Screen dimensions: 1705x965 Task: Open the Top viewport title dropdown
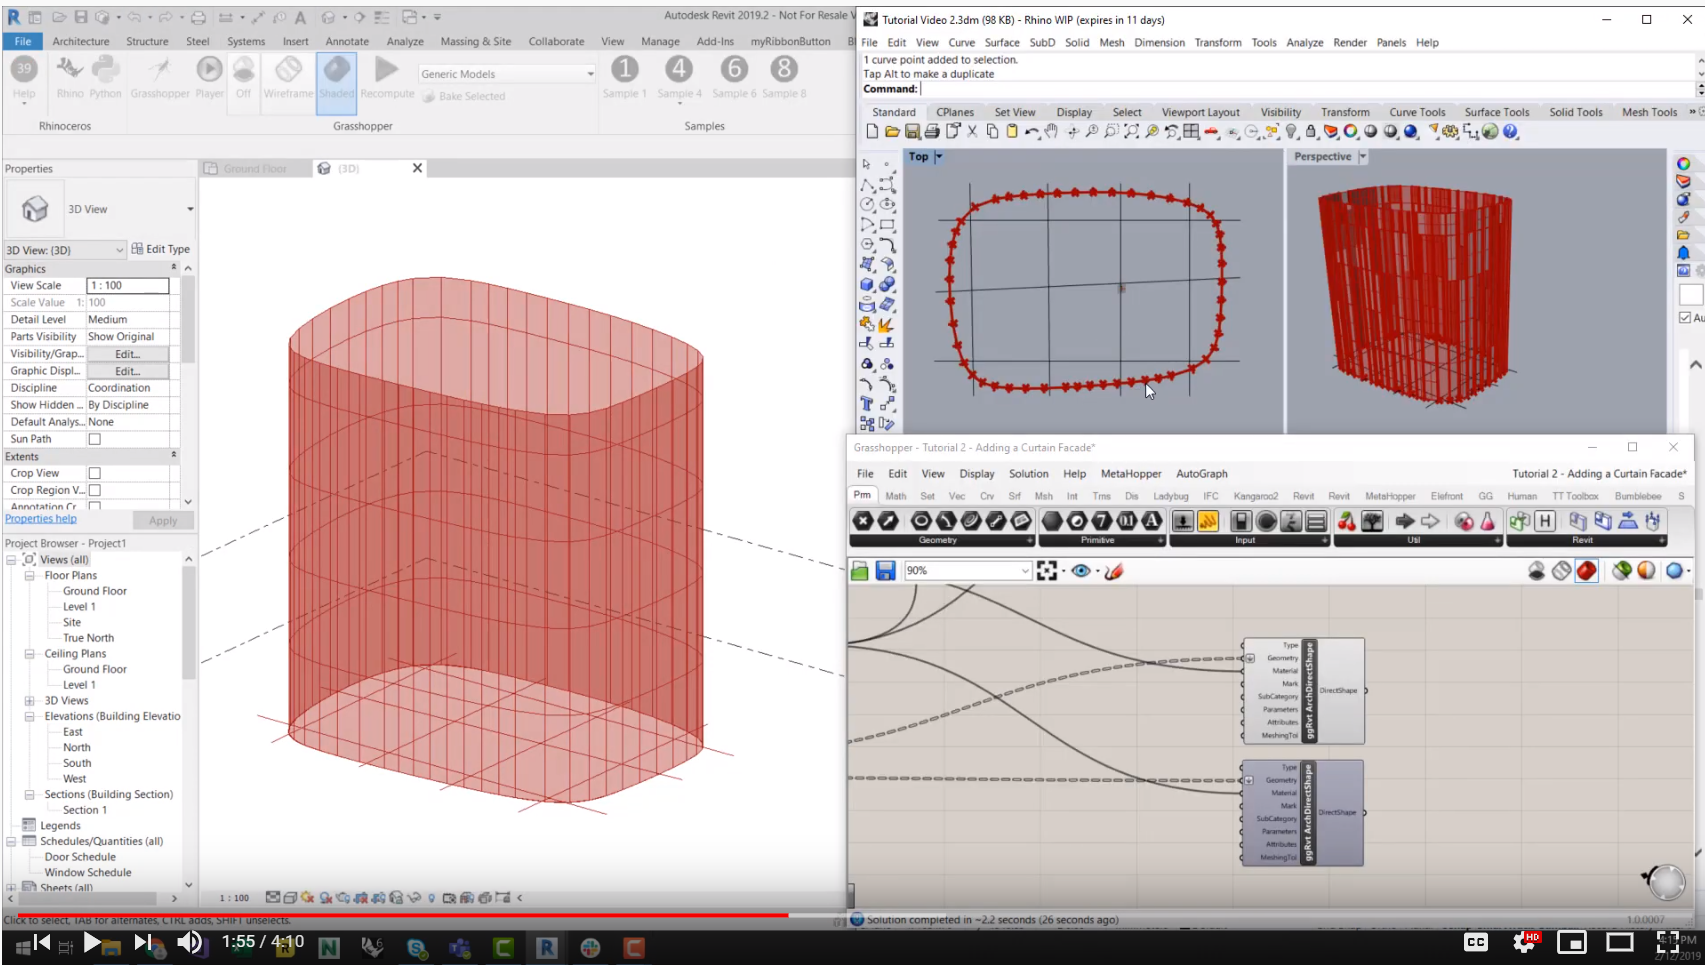(x=938, y=157)
